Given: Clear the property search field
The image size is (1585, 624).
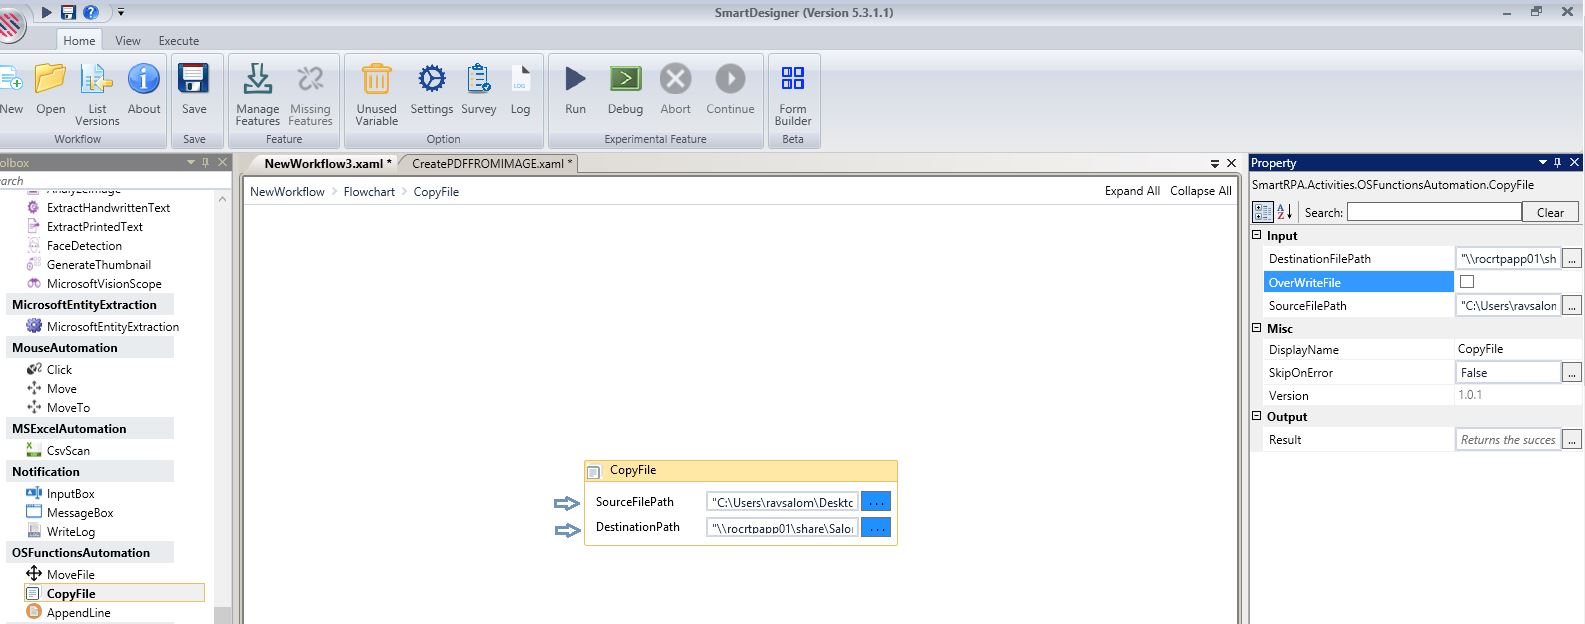Looking at the screenshot, I should click(1550, 212).
